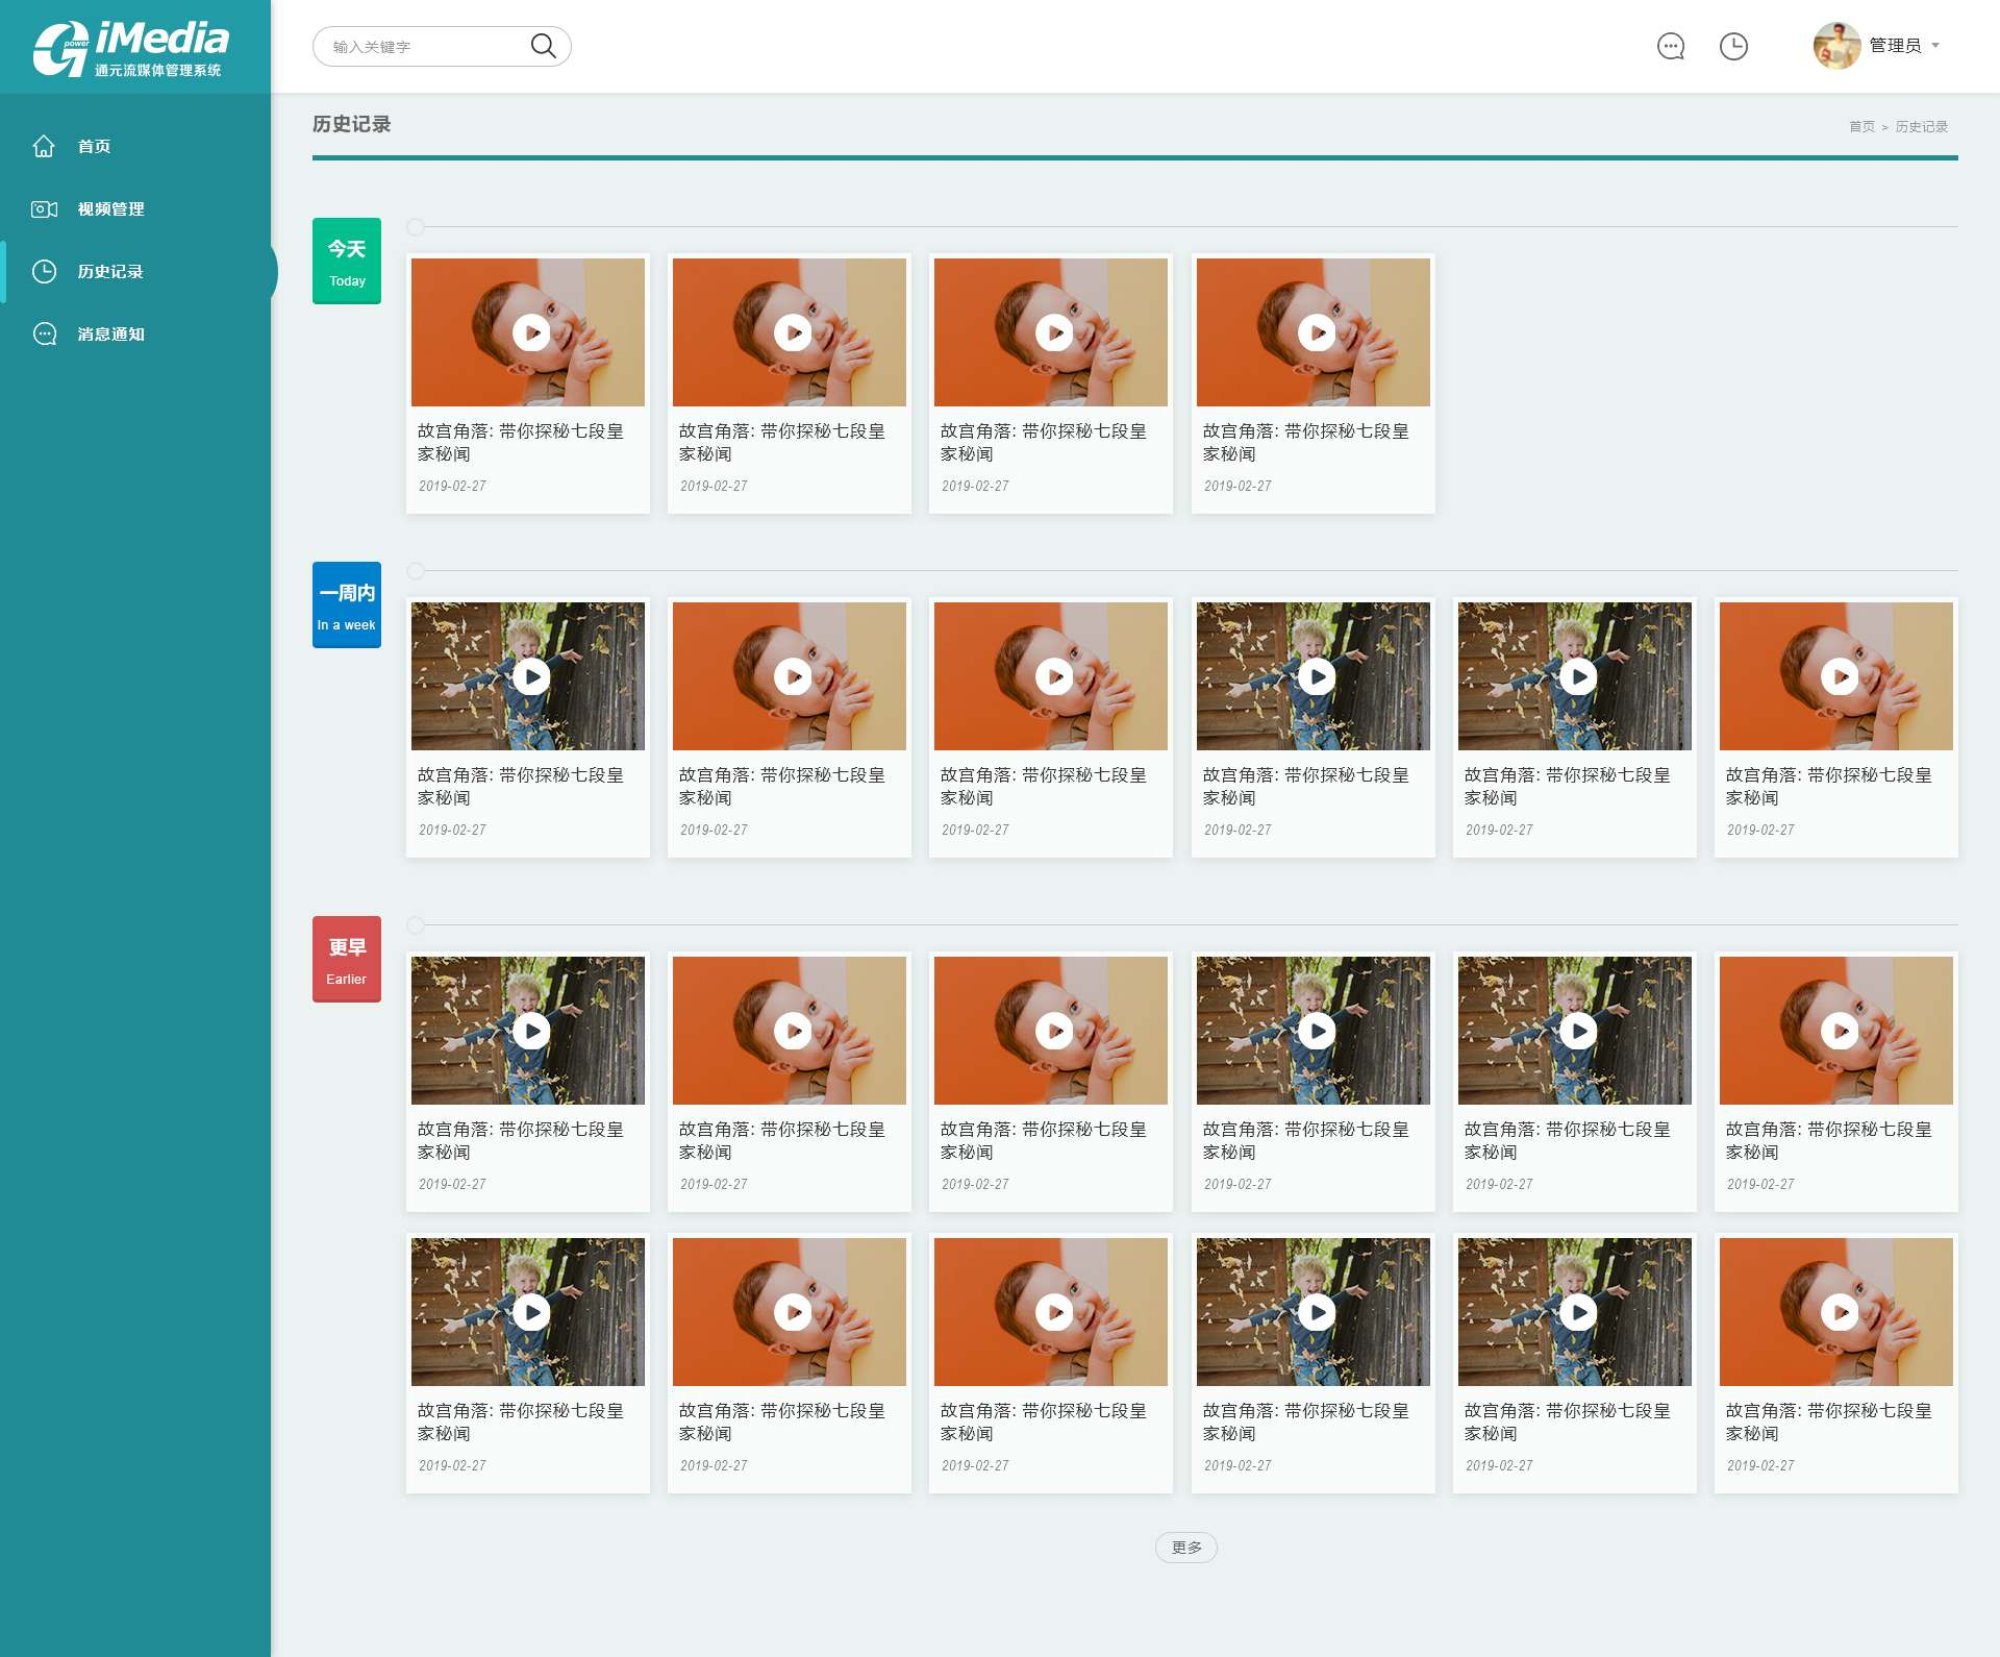The image size is (2000, 1657).
Task: Click the sidebar clock icon for 历史记录
Action: [44, 271]
